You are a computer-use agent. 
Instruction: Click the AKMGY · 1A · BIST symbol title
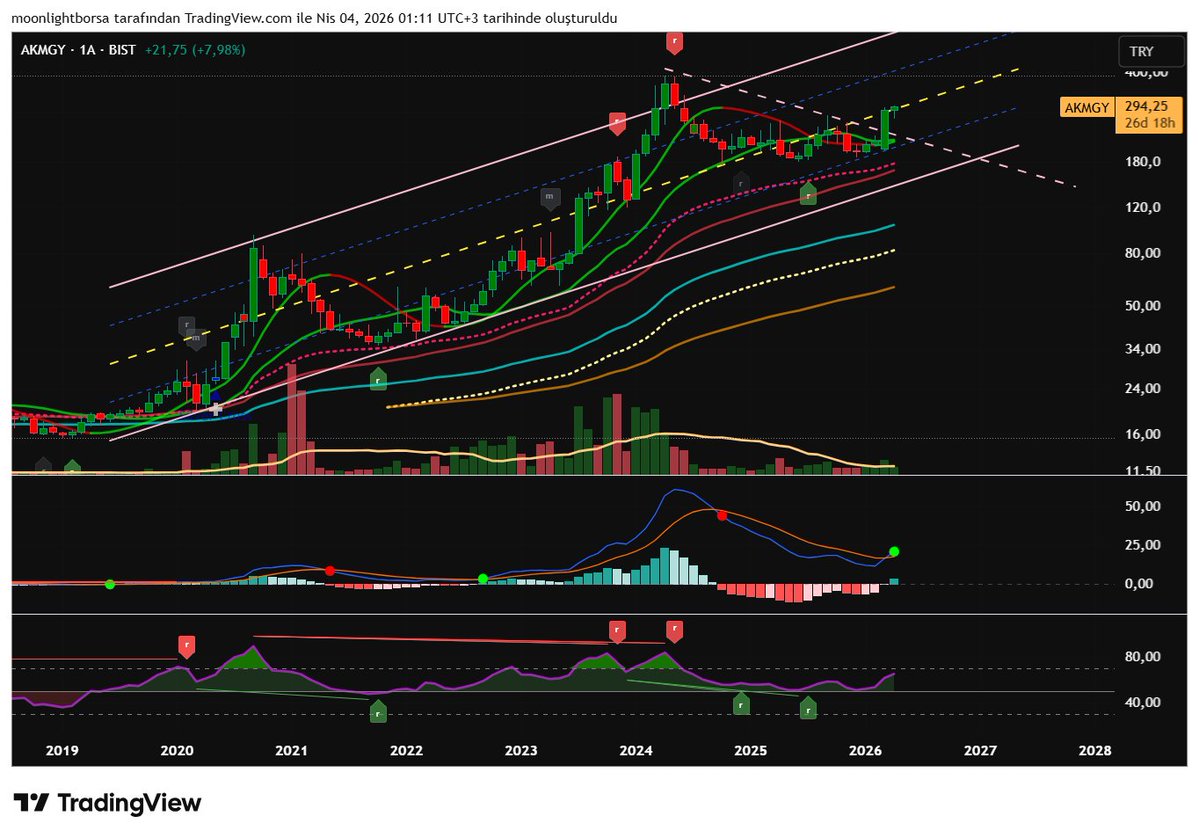[78, 50]
